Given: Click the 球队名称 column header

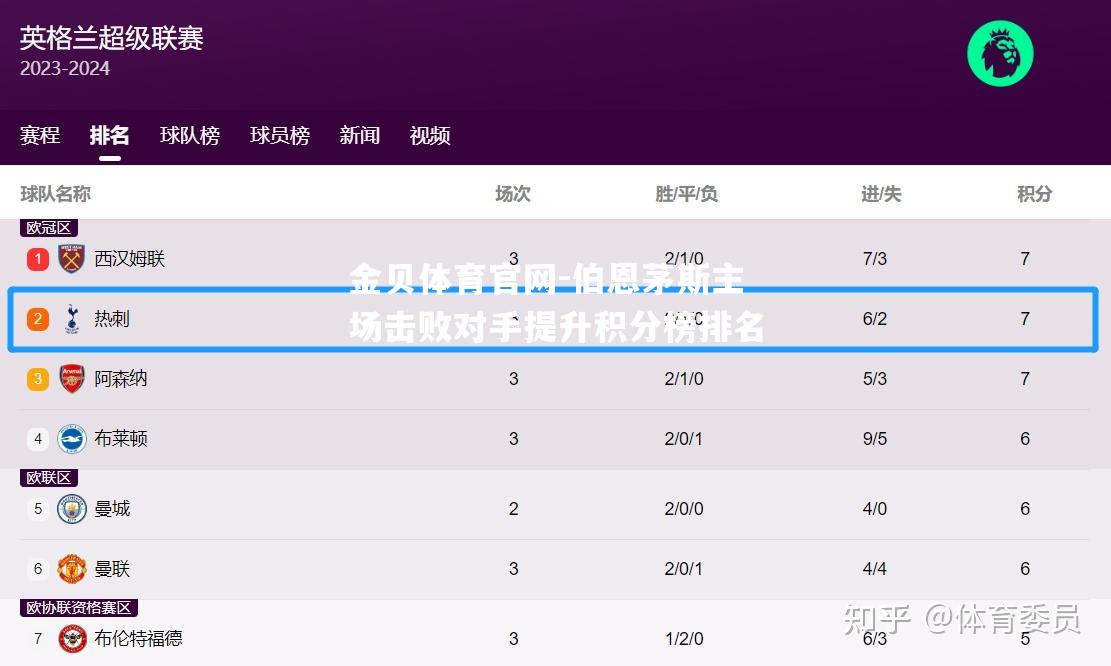Looking at the screenshot, I should tap(55, 193).
